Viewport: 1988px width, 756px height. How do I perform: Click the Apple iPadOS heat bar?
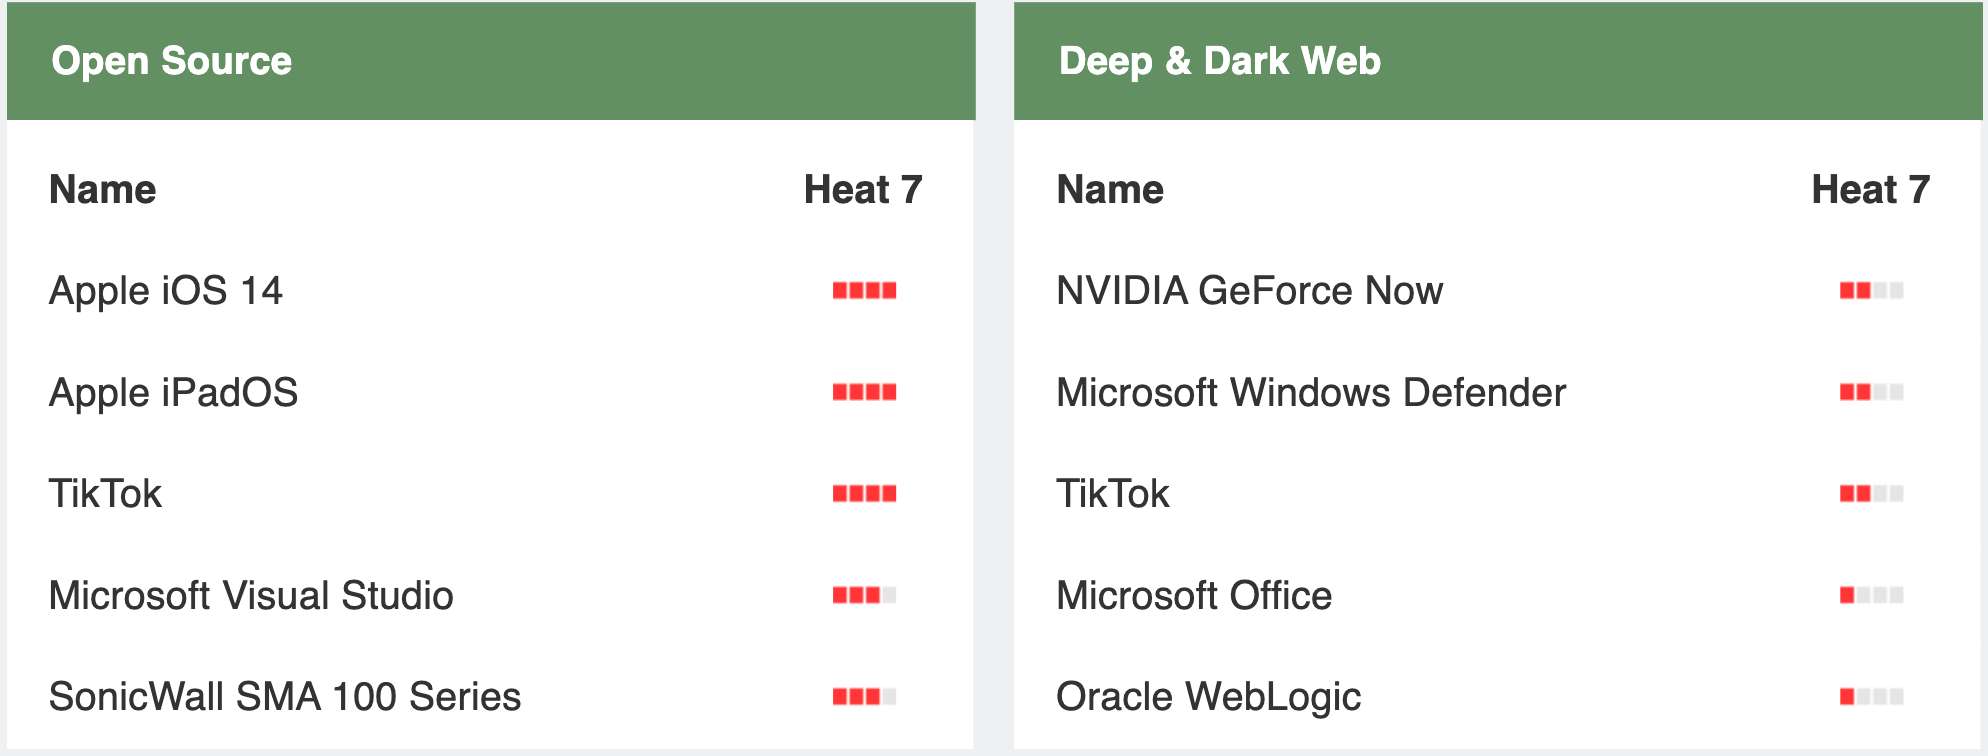tap(864, 392)
